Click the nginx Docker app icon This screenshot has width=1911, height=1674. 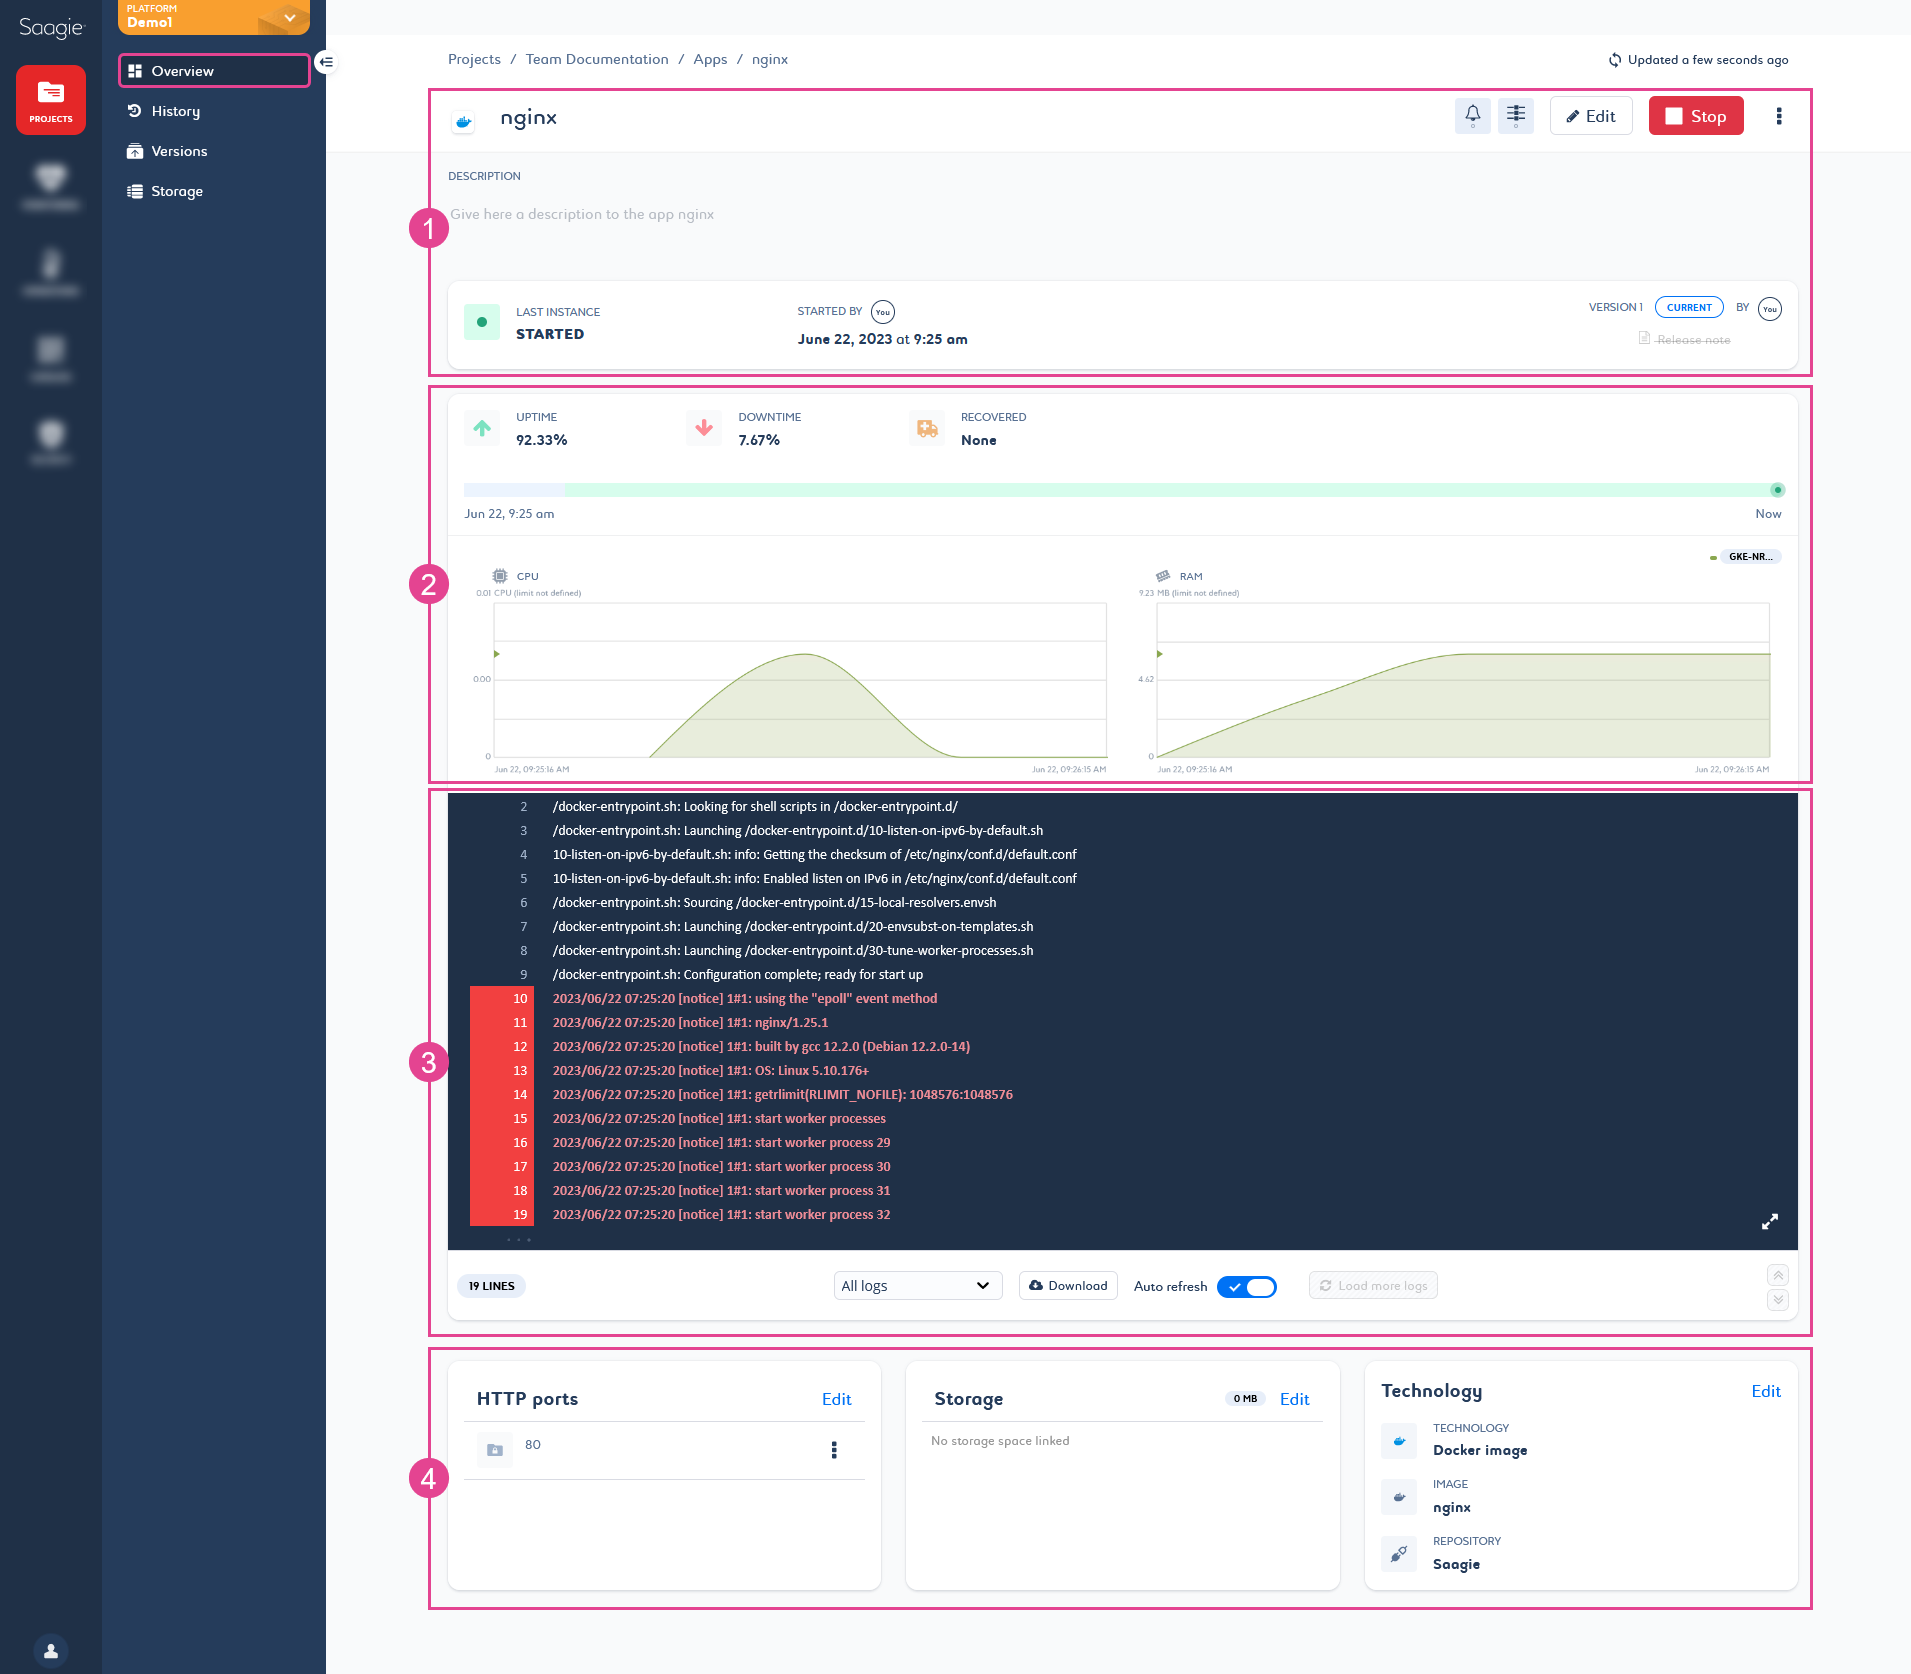click(463, 121)
